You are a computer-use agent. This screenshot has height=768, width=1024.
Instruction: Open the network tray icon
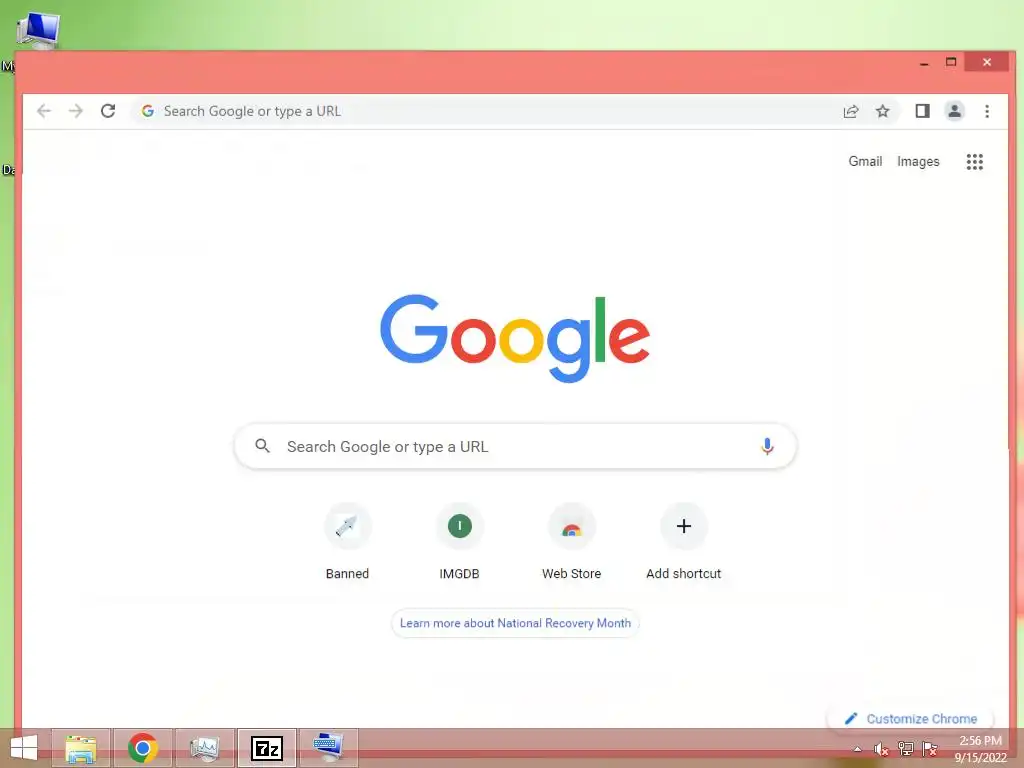tap(906, 749)
